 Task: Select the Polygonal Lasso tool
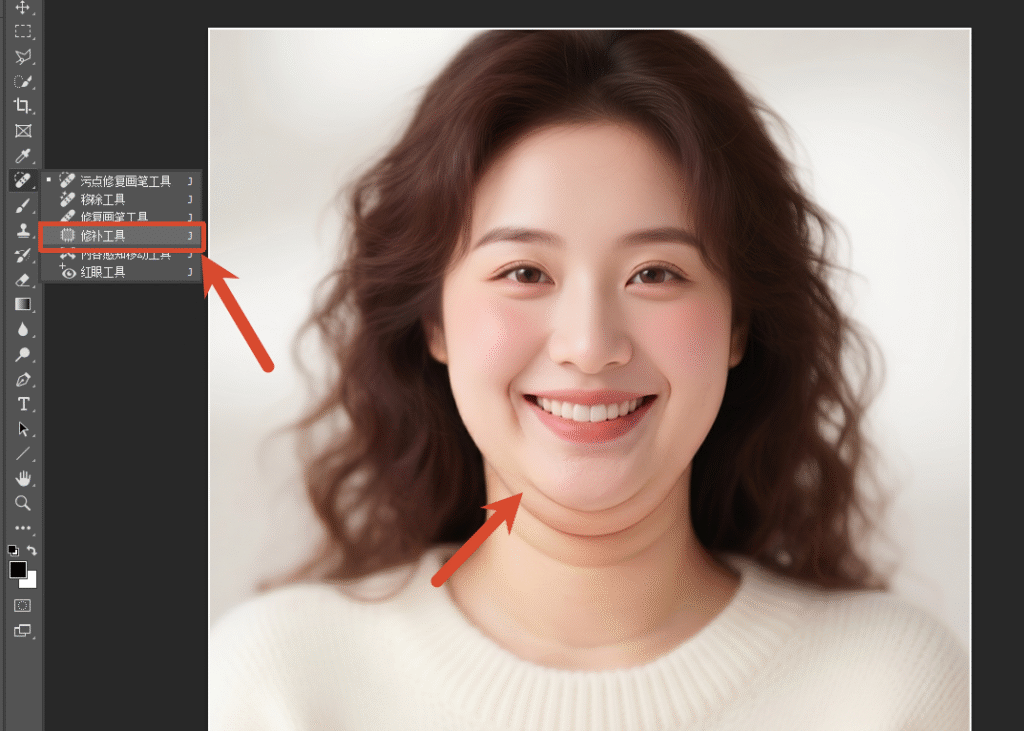tap(22, 56)
